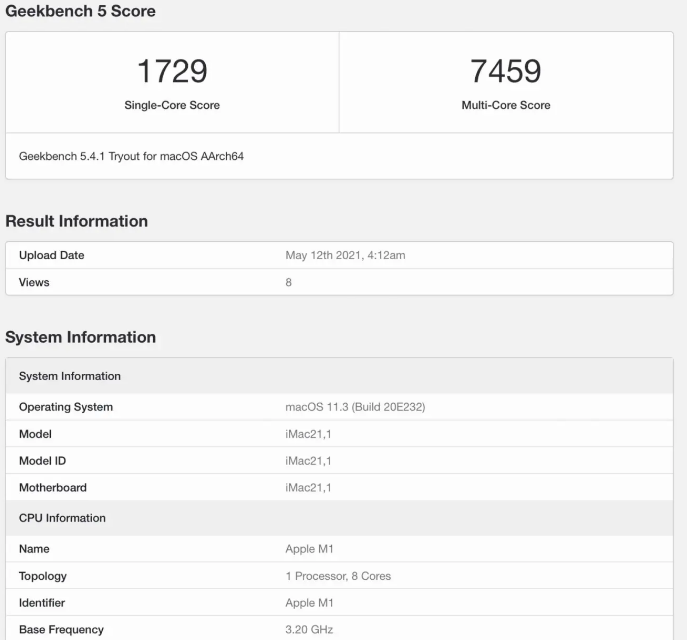Screen dimensions: 687x640
Task: Click the large System Information heading
Action: coord(81,337)
